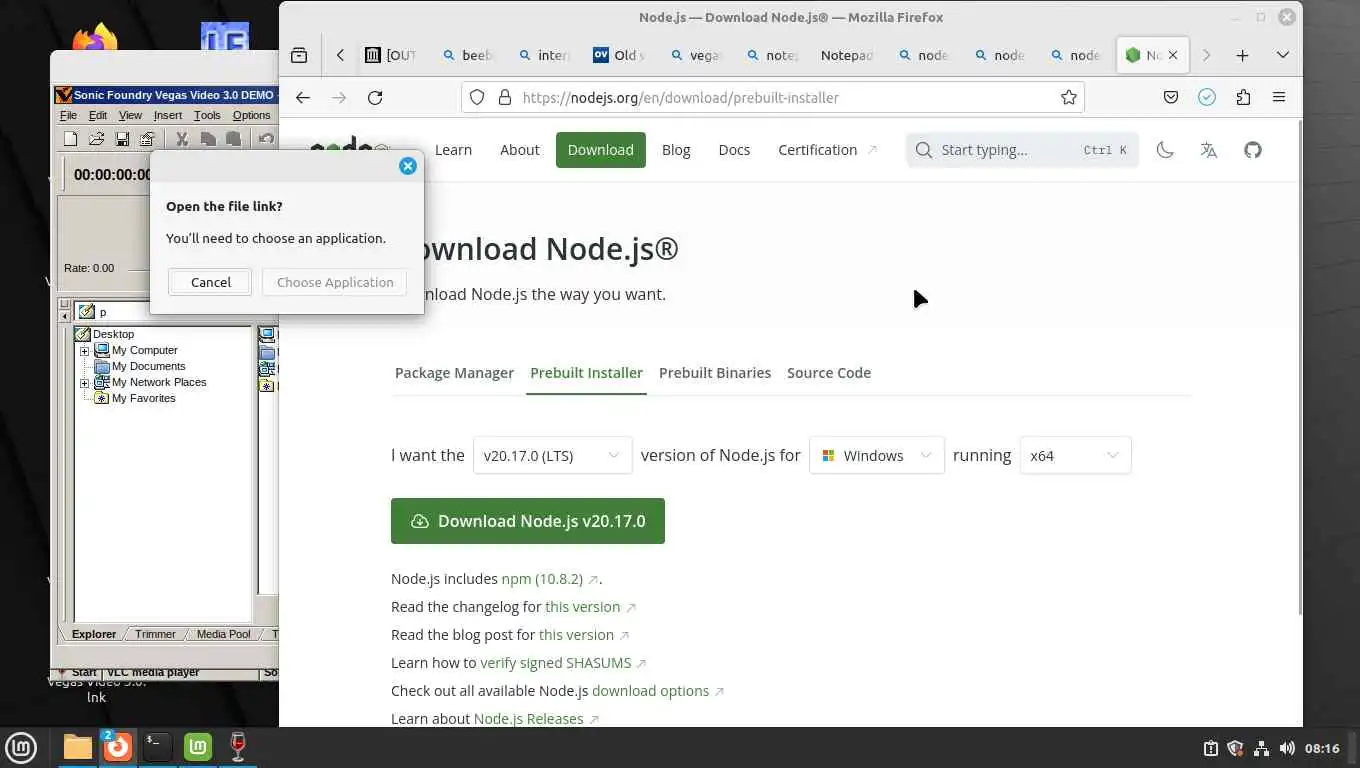Open the Options menu in Vegas
Screen dimensions: 1360x768
(251, 115)
